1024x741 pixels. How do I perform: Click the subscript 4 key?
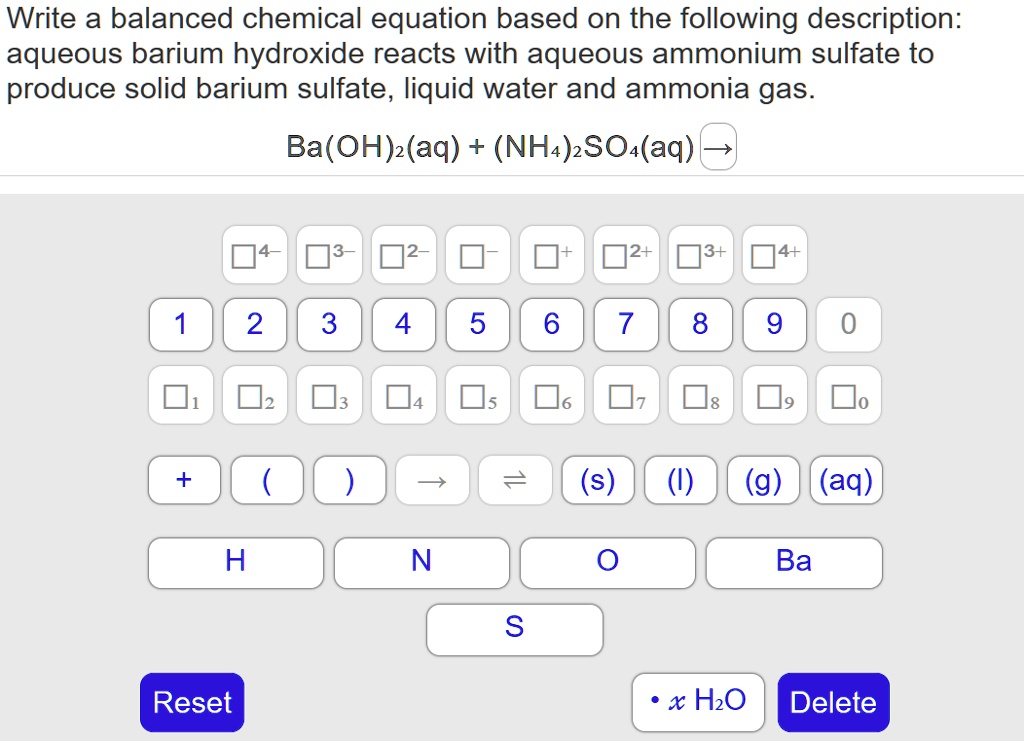tap(404, 395)
